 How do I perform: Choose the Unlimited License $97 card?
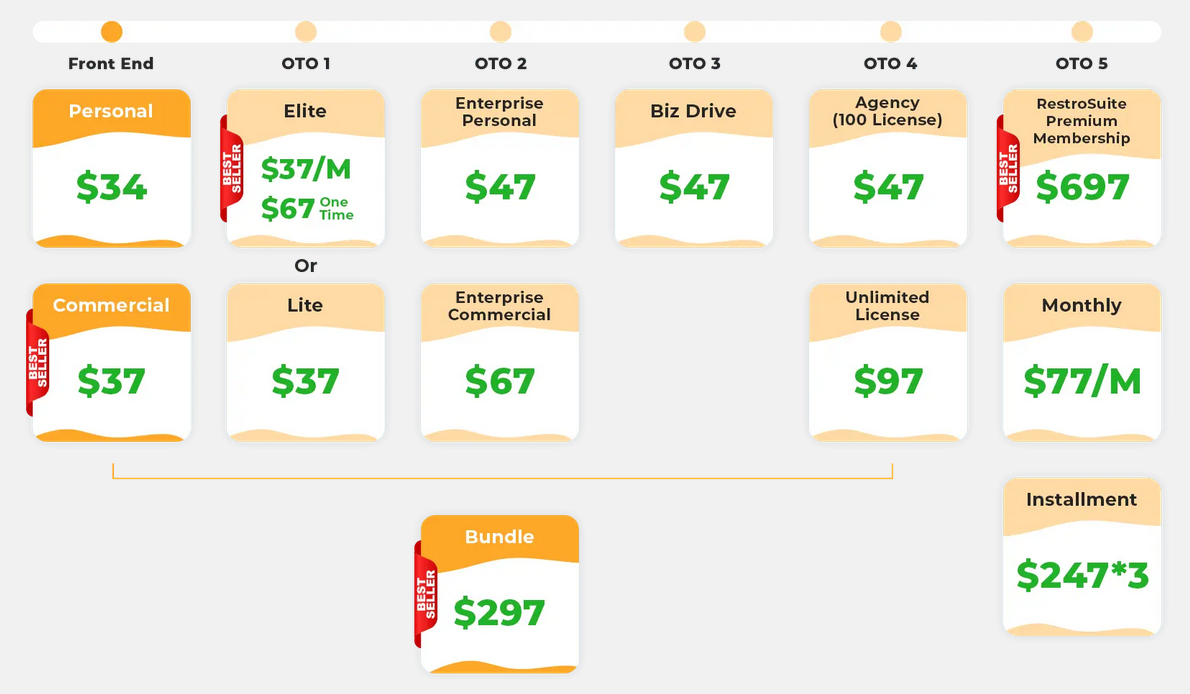pos(888,363)
